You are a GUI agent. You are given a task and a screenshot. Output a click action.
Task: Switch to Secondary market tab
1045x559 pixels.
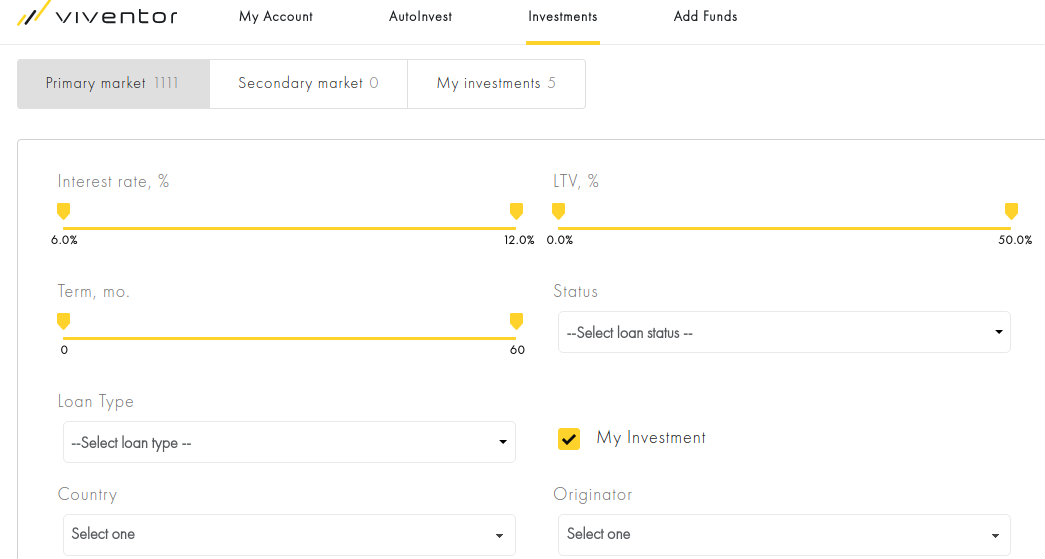308,83
